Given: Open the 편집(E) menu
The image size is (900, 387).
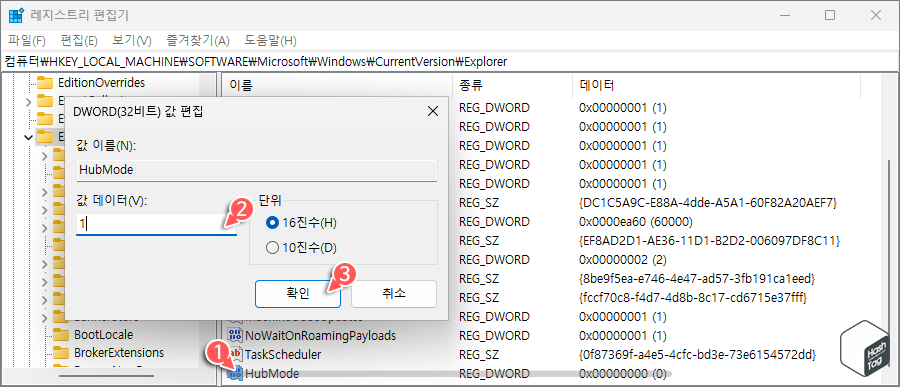Looking at the screenshot, I should [x=79, y=41].
